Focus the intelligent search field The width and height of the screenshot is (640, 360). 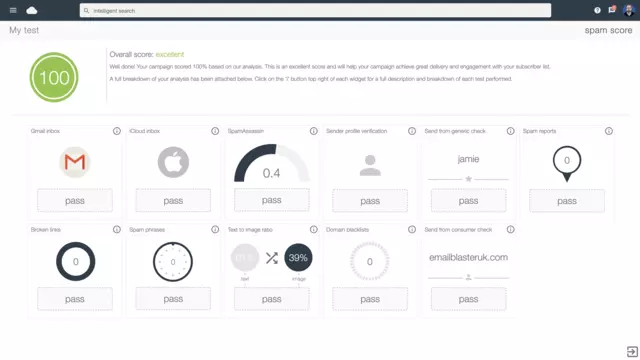click(x=315, y=11)
